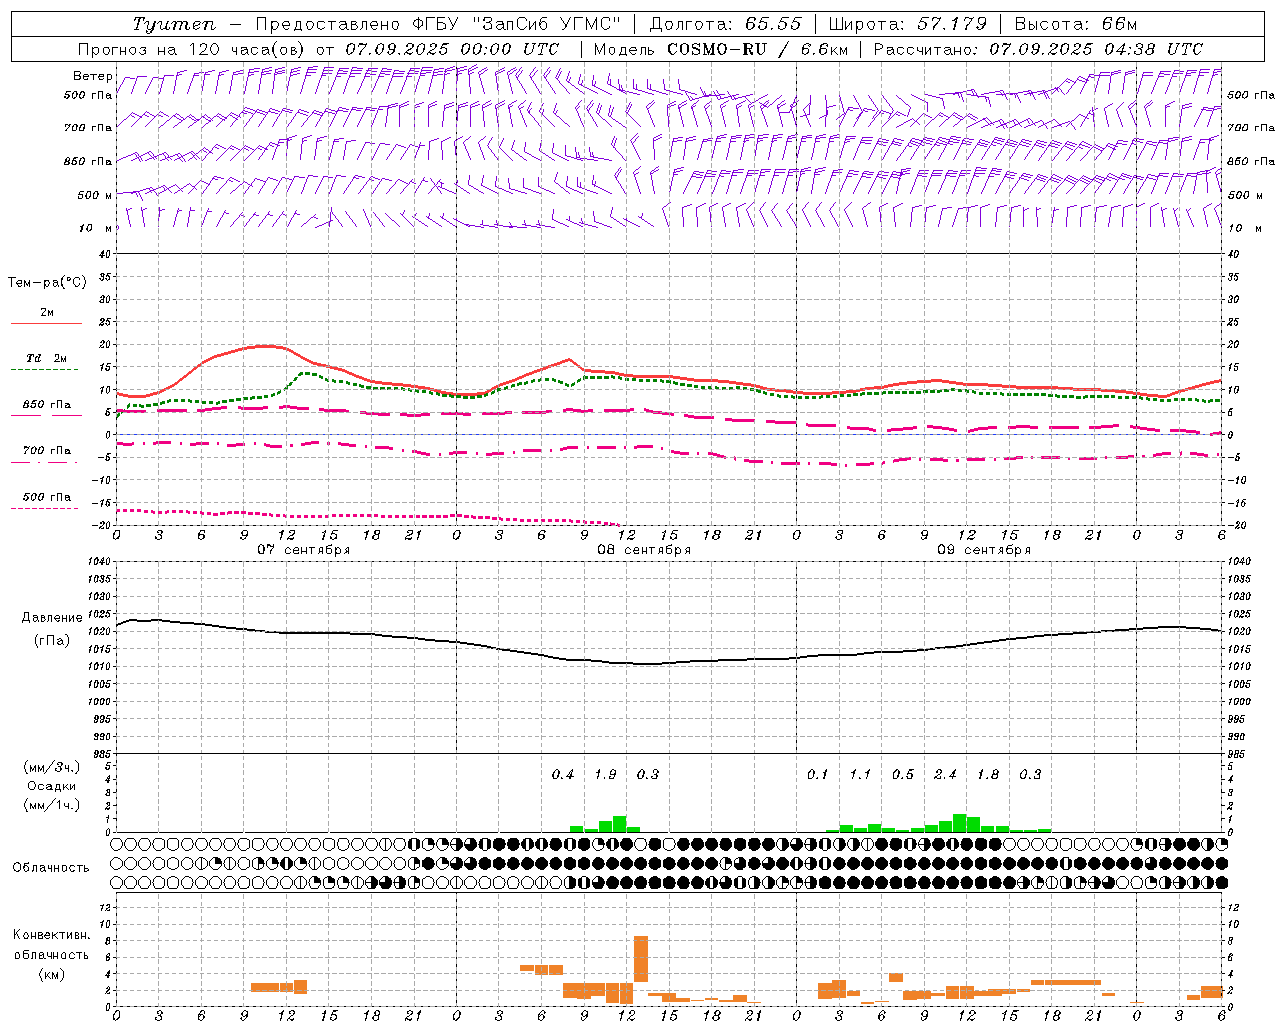The image size is (1280, 1024).
Task: Select the "Тем-ра(°C)" temperature panel label
Action: 47,283
